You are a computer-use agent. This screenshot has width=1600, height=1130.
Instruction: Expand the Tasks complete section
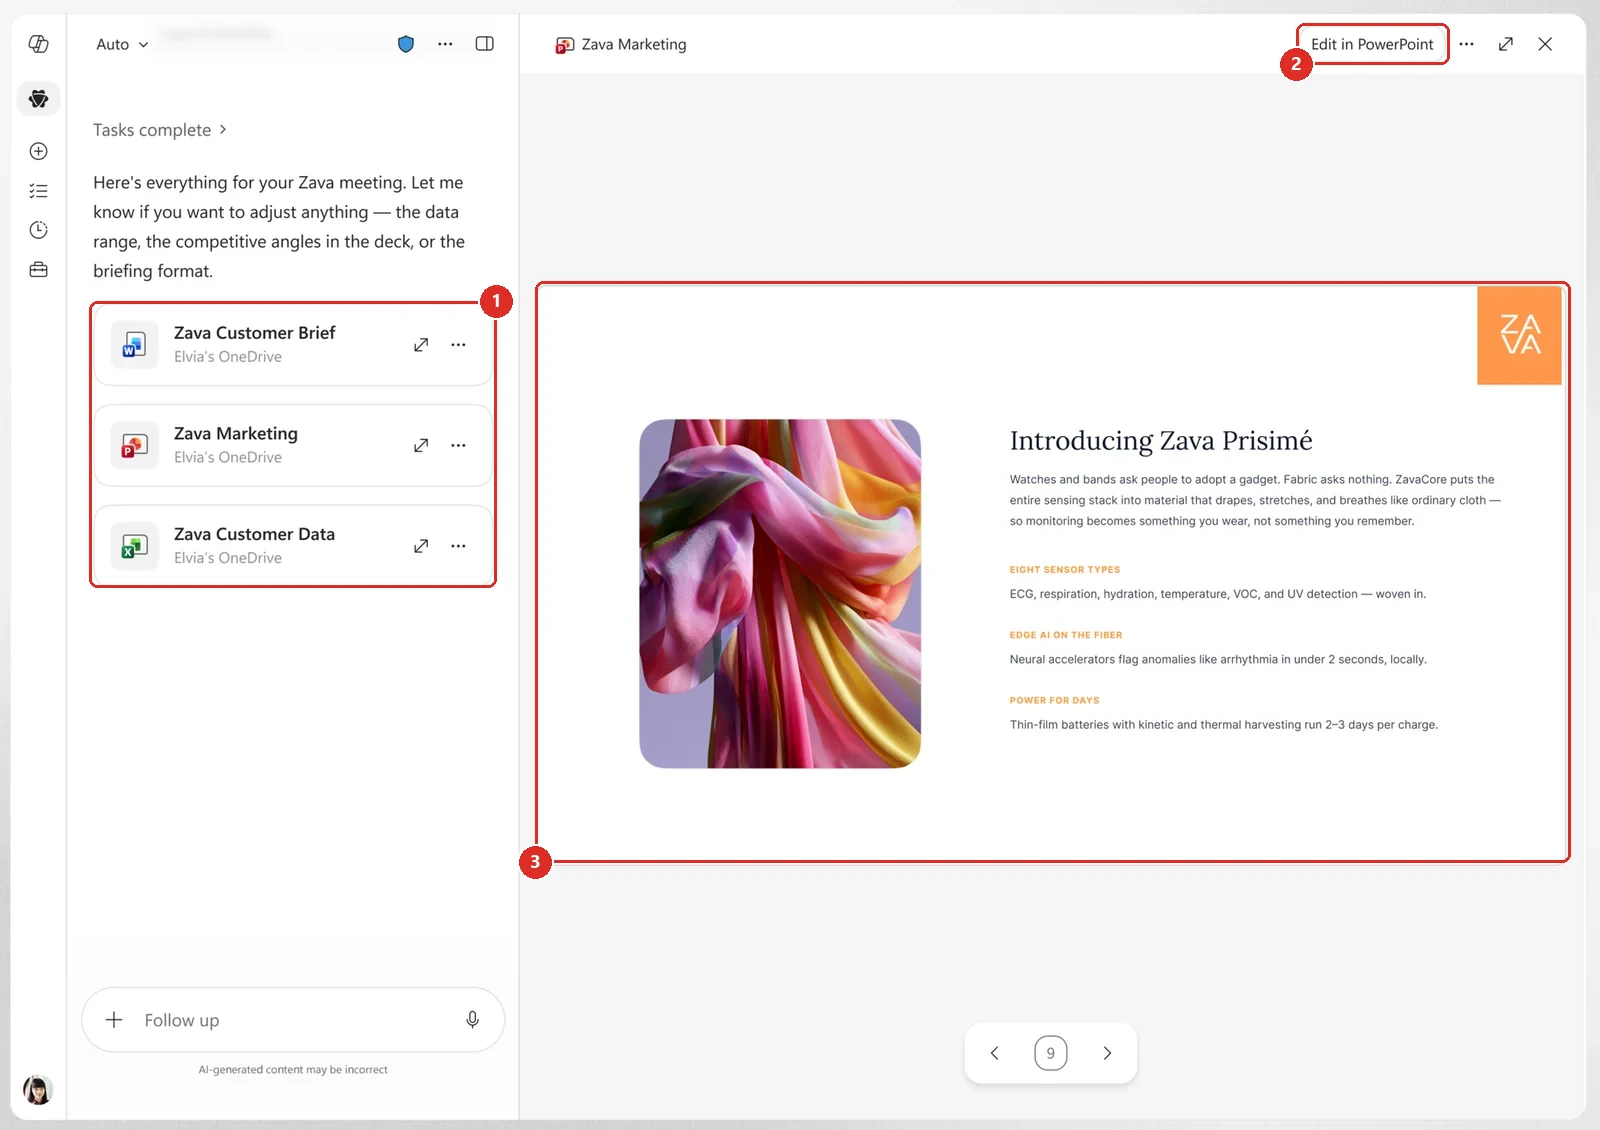pyautogui.click(x=160, y=130)
